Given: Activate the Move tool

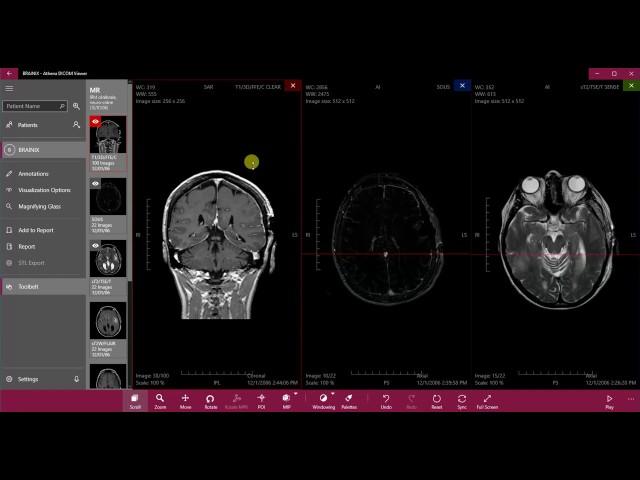Looking at the screenshot, I should click(x=185, y=400).
